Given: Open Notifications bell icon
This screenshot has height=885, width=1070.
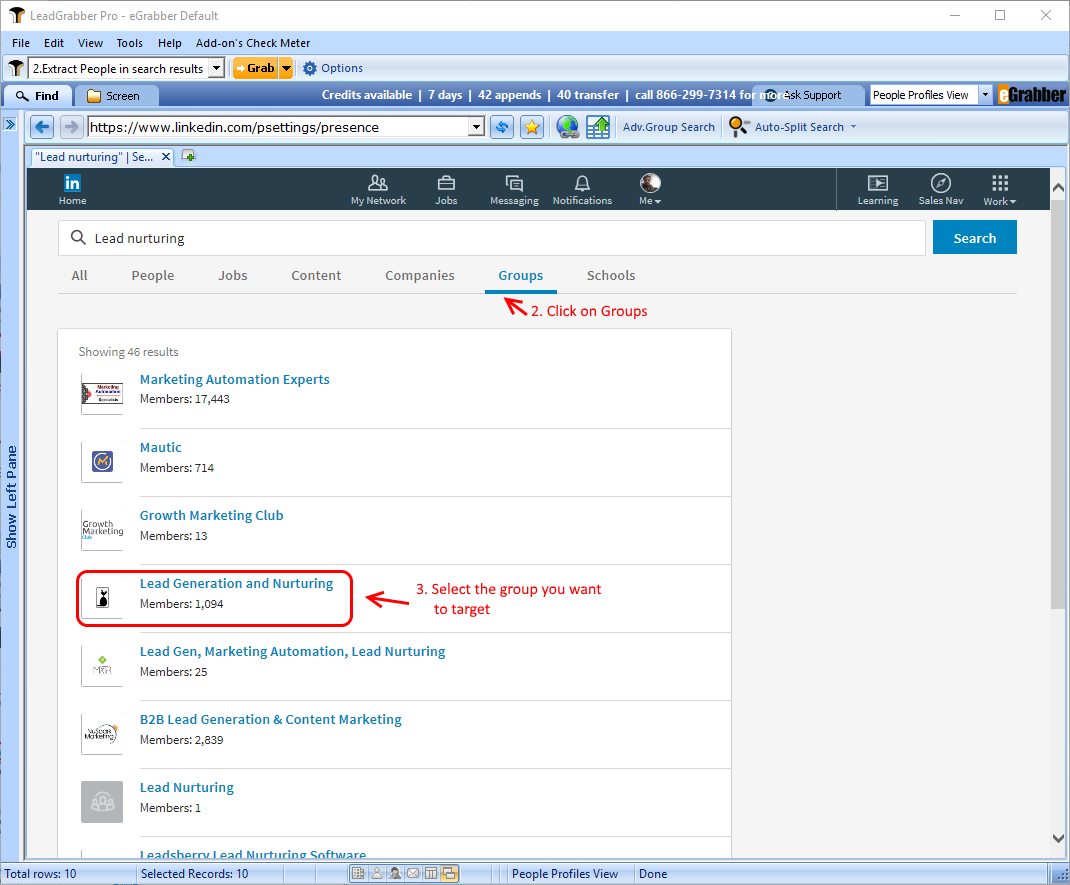Looking at the screenshot, I should [582, 189].
